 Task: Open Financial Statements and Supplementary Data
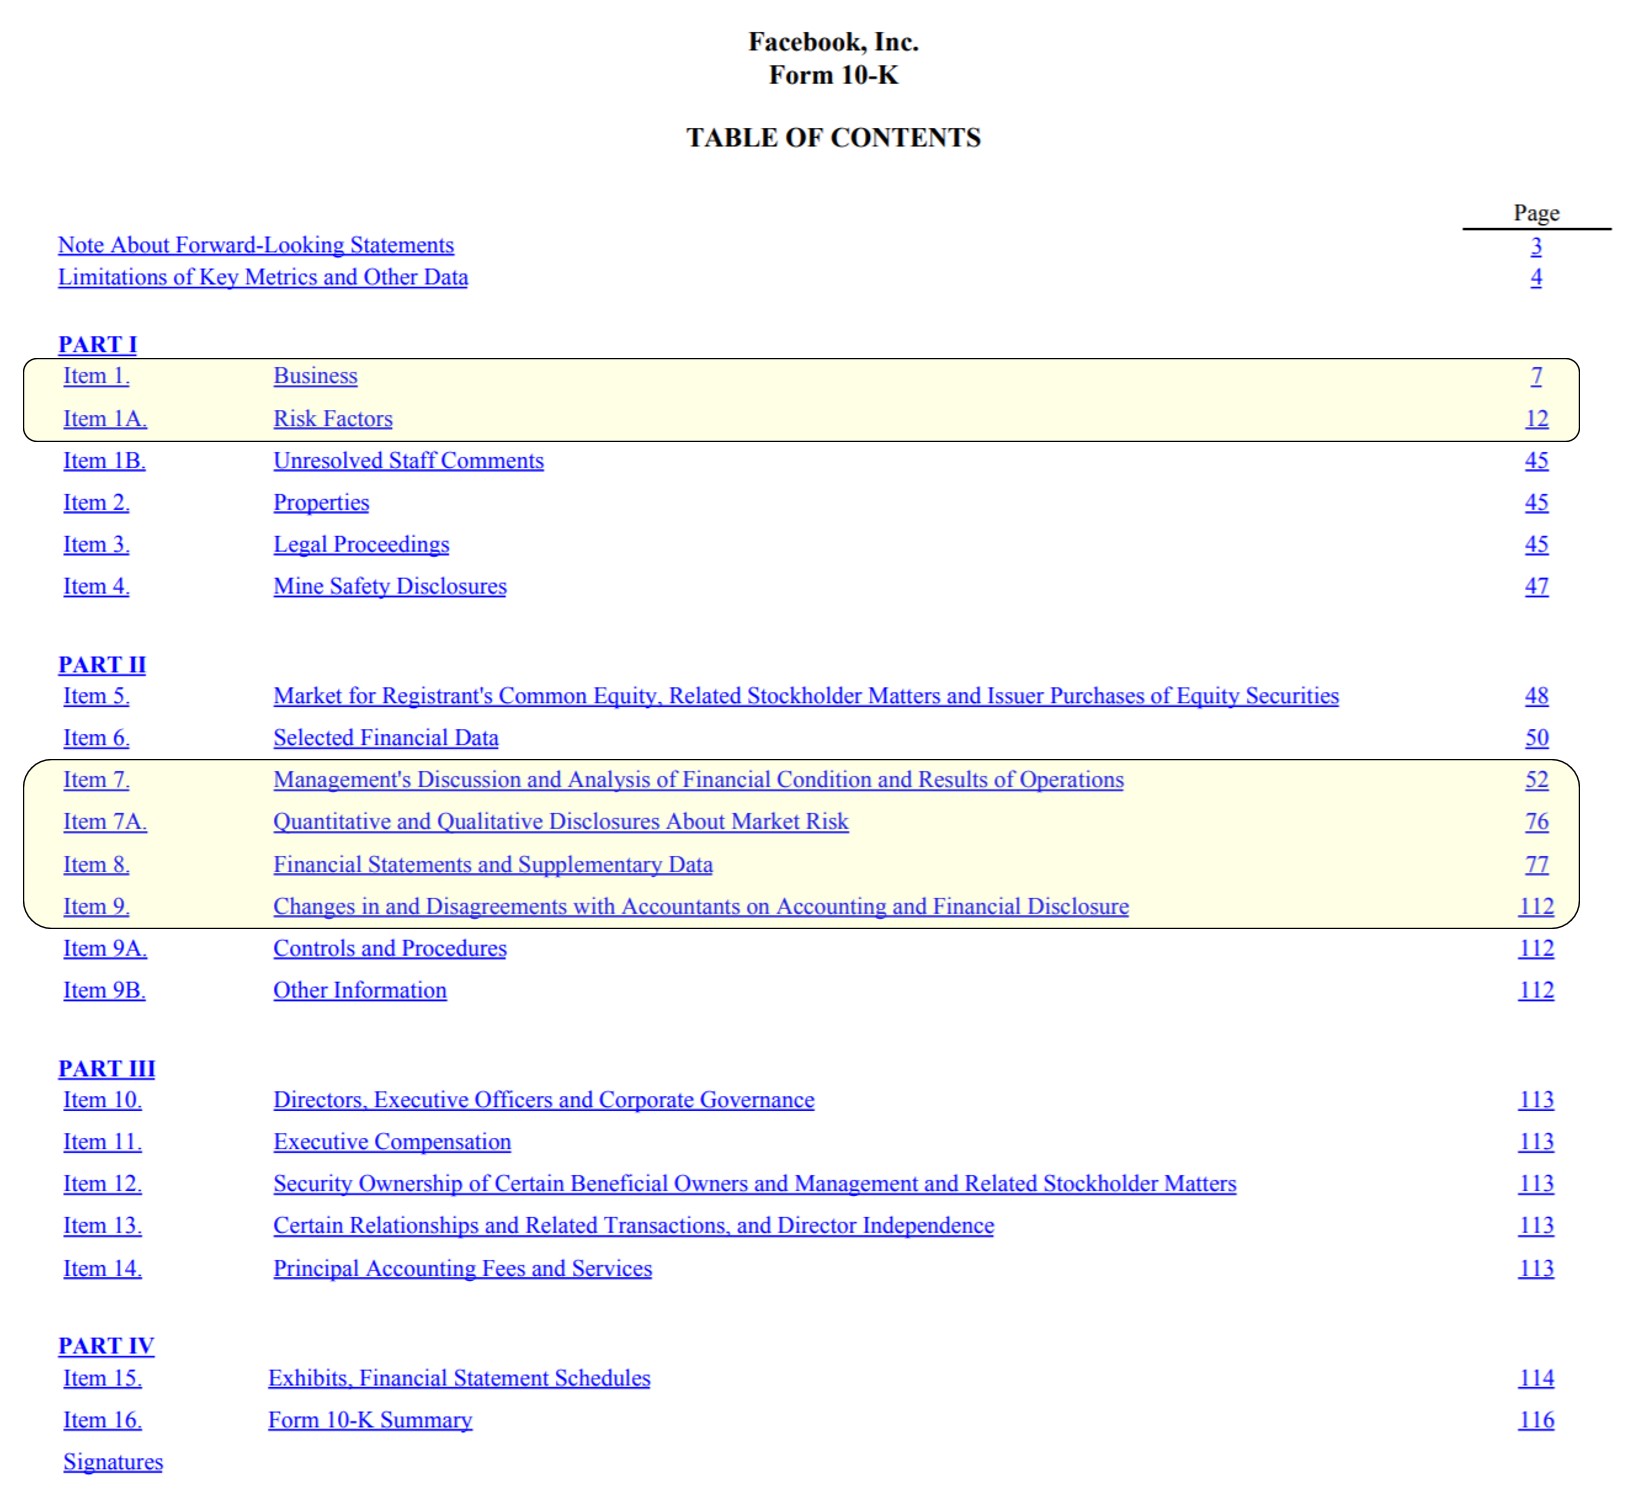(x=493, y=865)
